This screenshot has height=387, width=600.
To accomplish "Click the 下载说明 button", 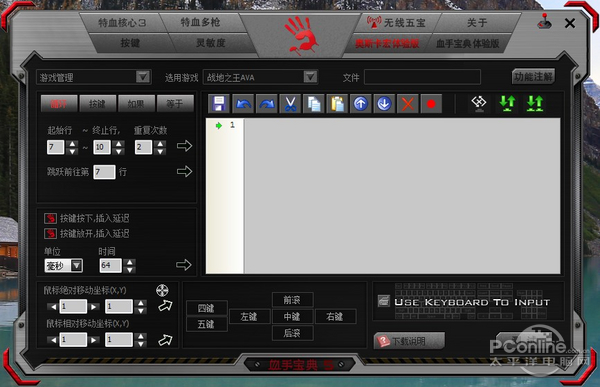I will (x=409, y=341).
